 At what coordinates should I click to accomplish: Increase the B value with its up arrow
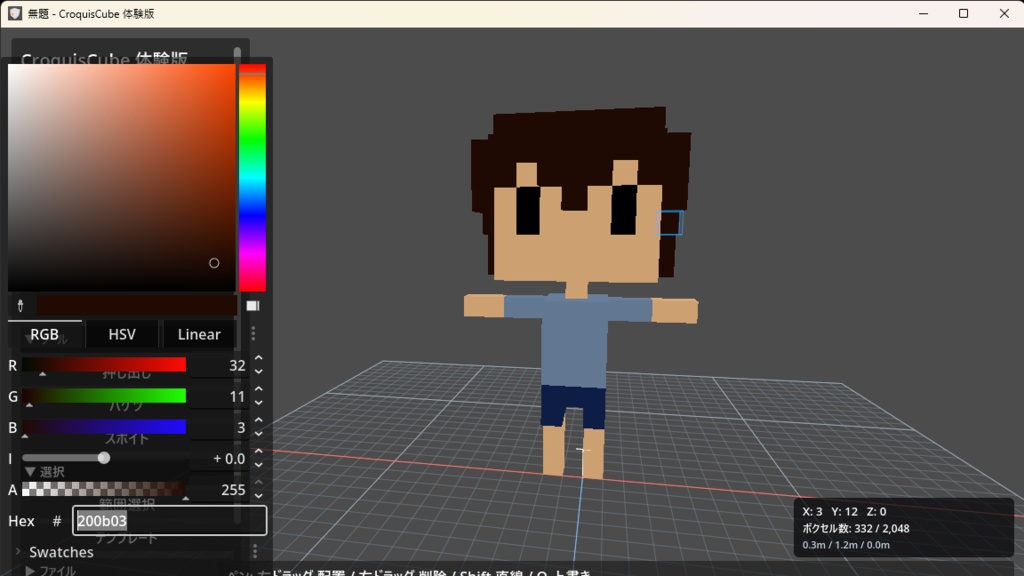pos(259,421)
